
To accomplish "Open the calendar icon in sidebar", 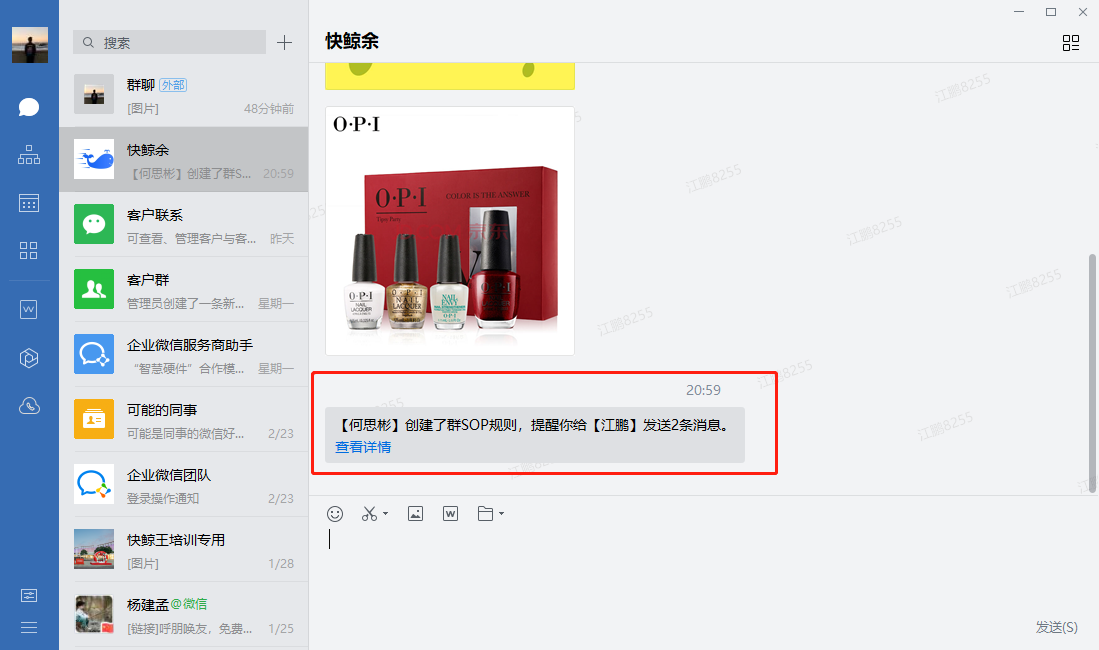I will pyautogui.click(x=29, y=203).
